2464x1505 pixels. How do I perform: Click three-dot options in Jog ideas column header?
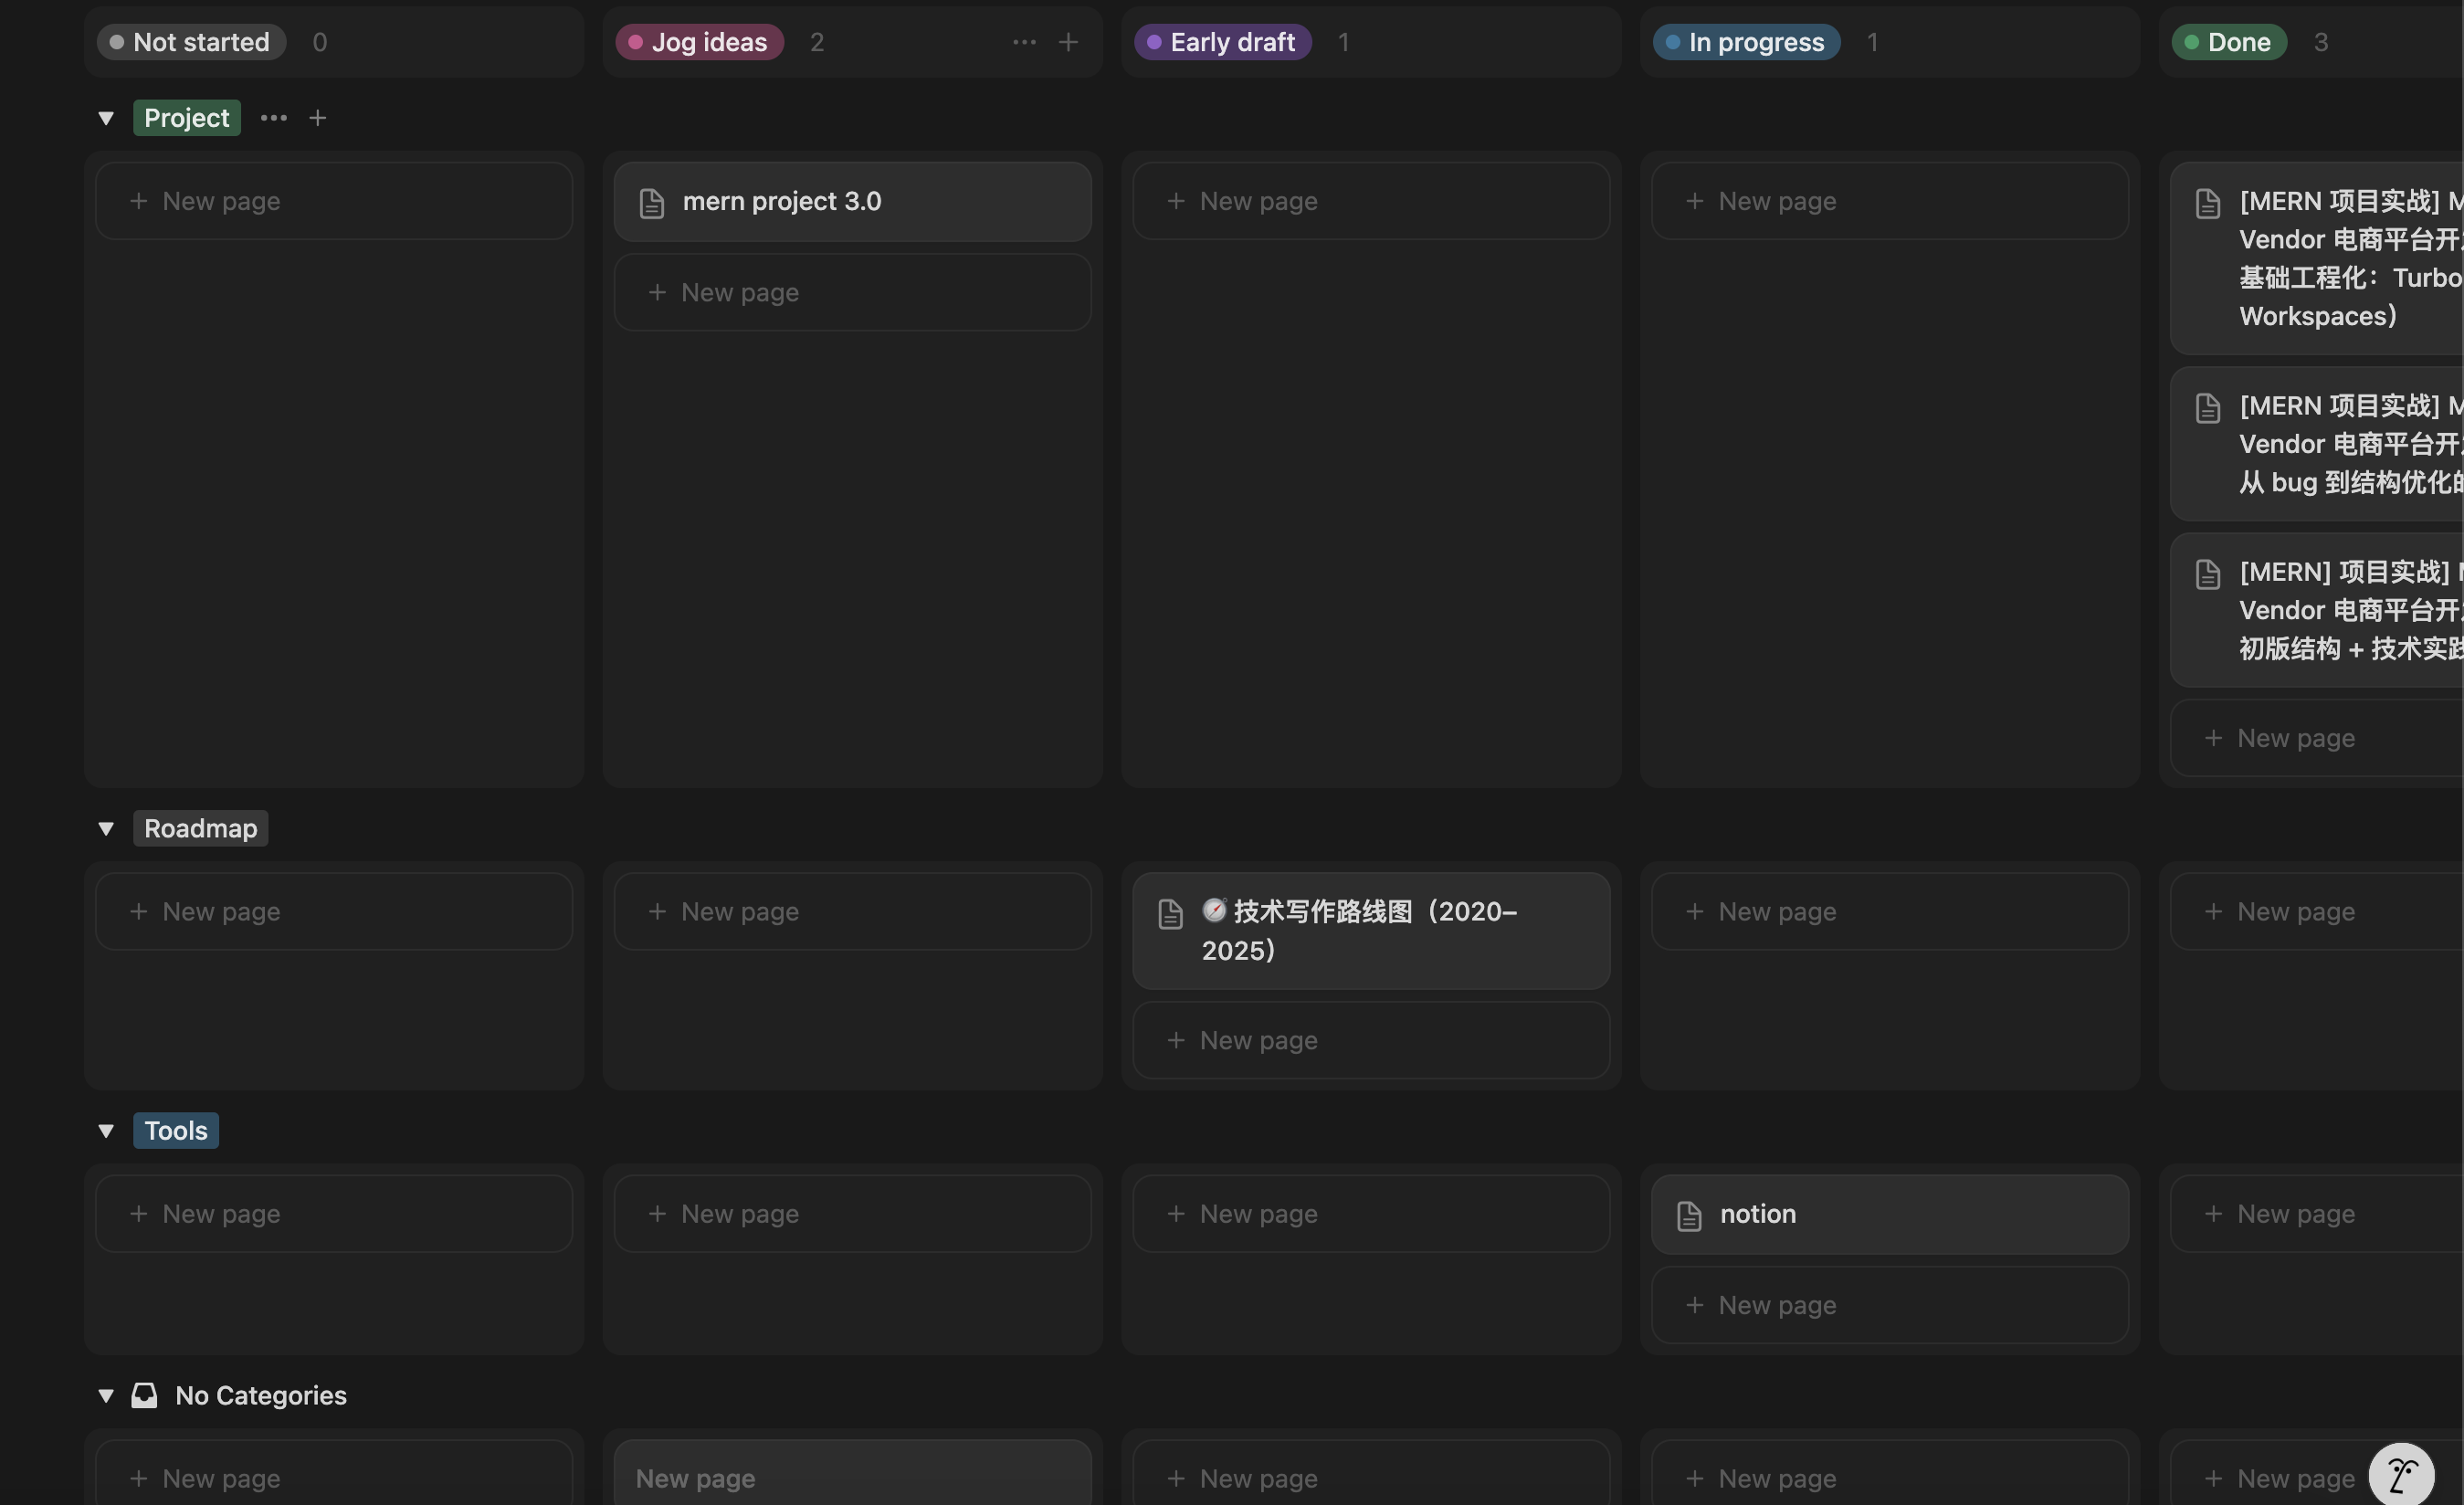click(1023, 42)
